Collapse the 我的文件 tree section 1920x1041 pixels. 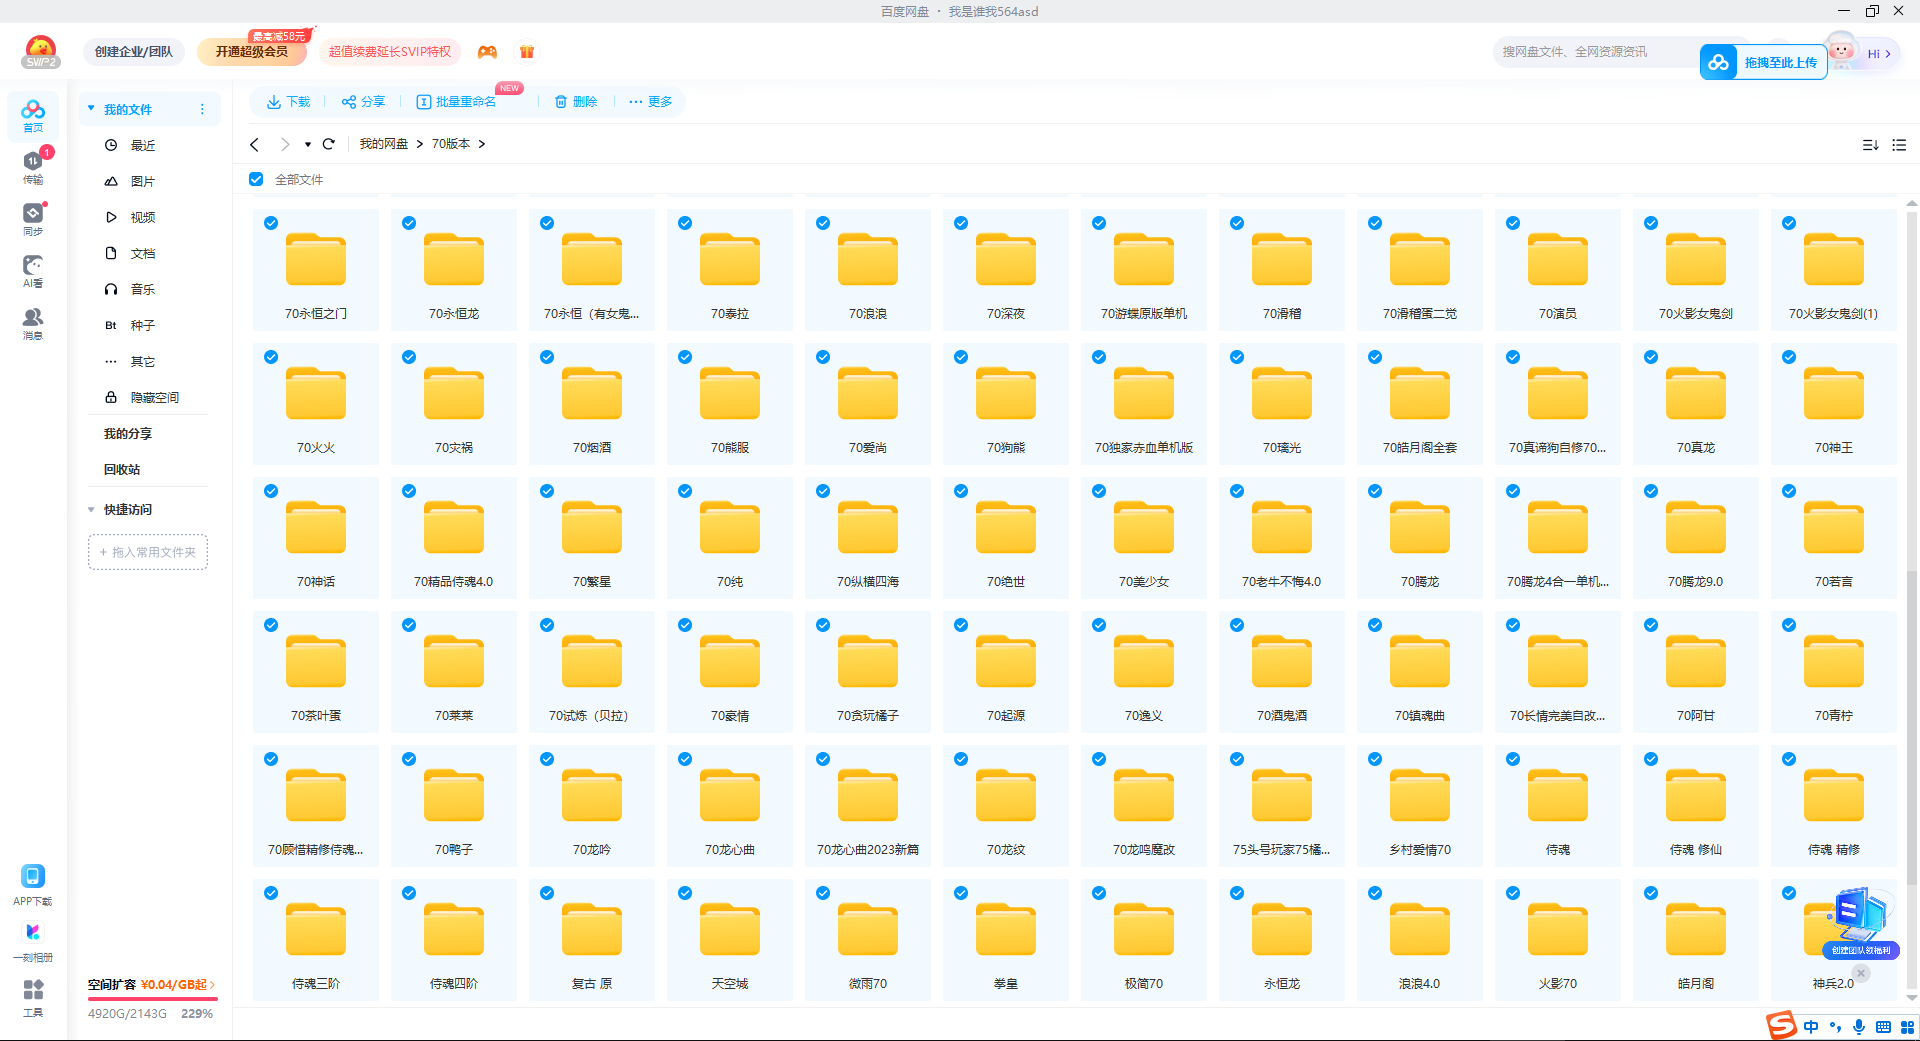[x=91, y=109]
